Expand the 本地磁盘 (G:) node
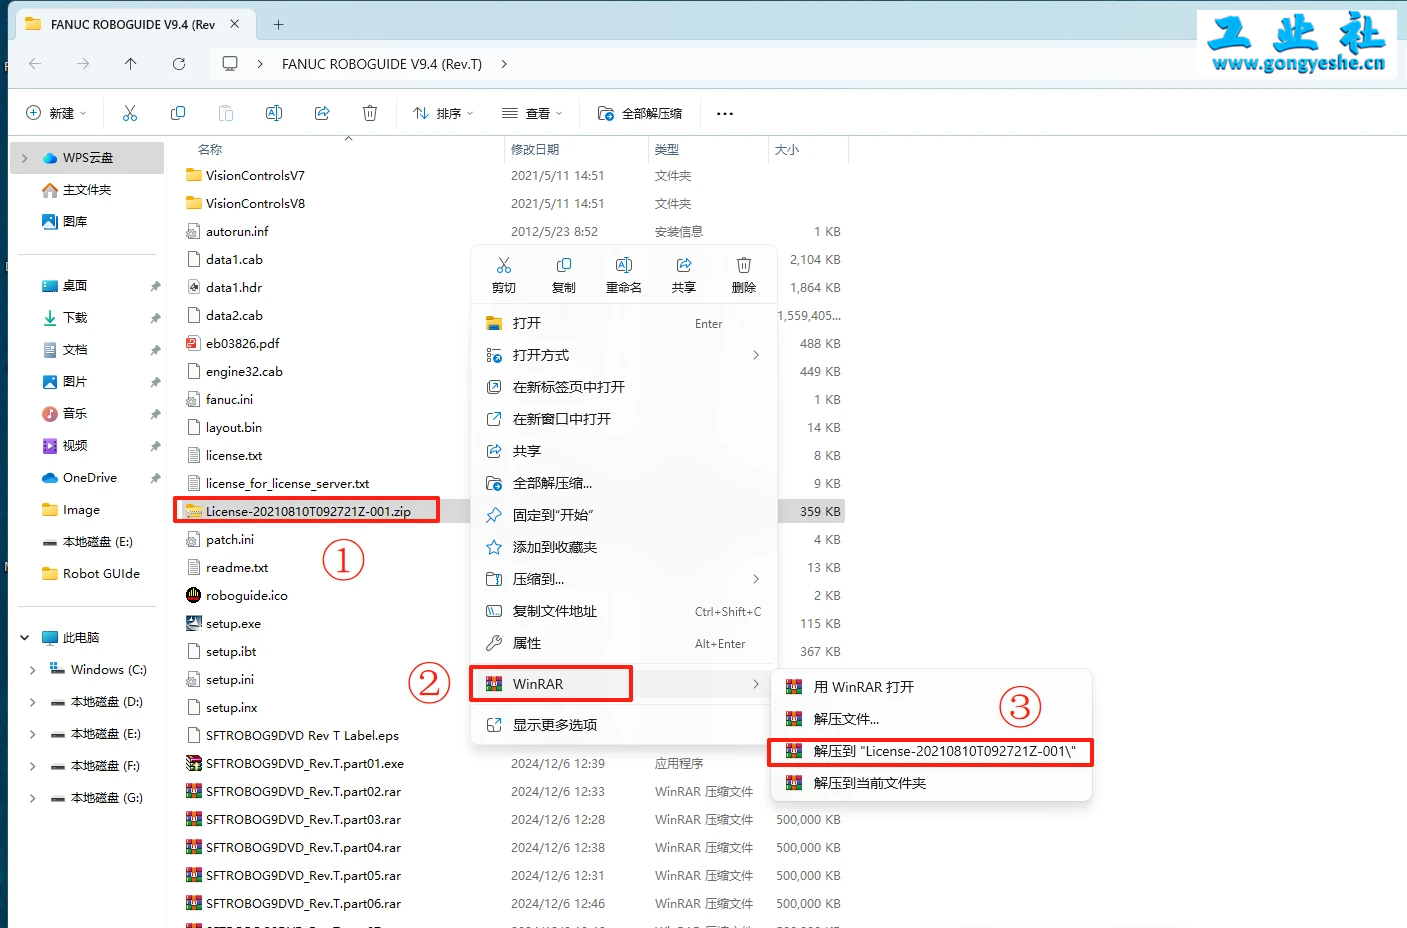The width and height of the screenshot is (1407, 928). 33,798
